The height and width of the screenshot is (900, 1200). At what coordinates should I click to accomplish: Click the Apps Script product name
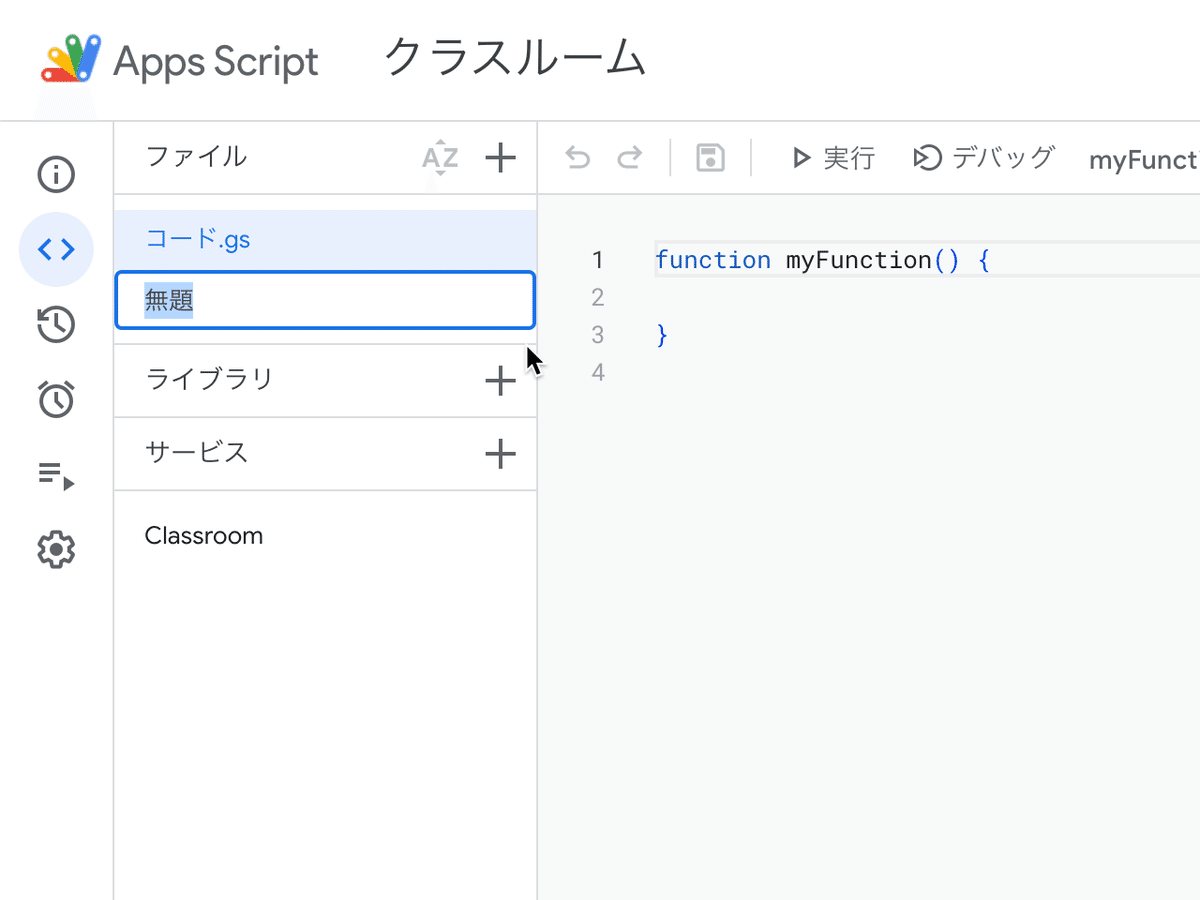[216, 62]
